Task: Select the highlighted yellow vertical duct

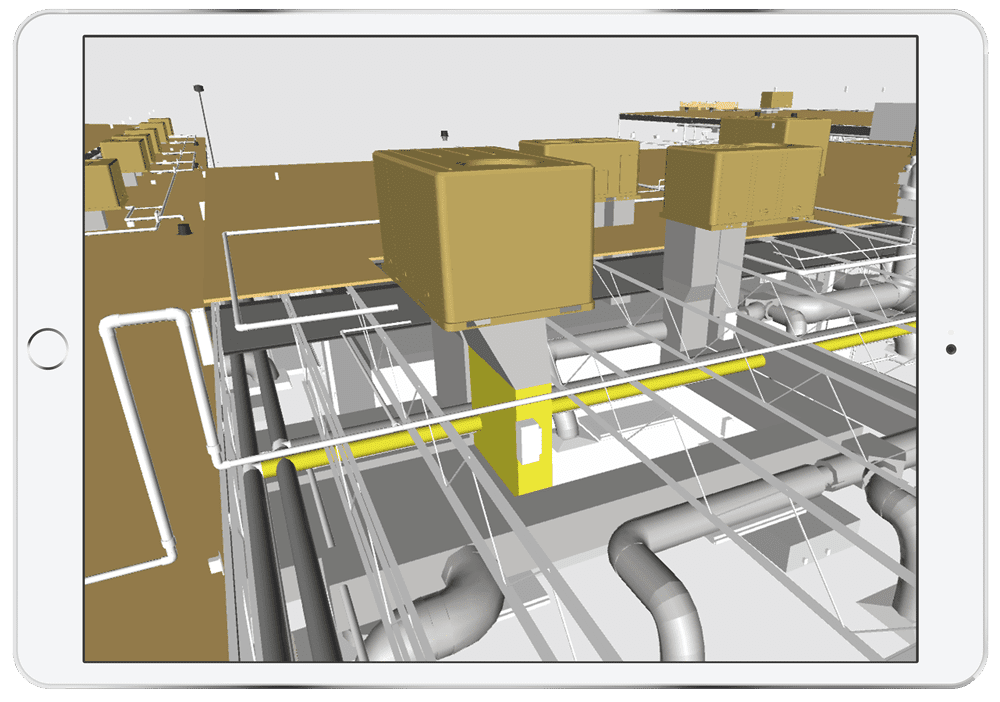Action: 511,421
